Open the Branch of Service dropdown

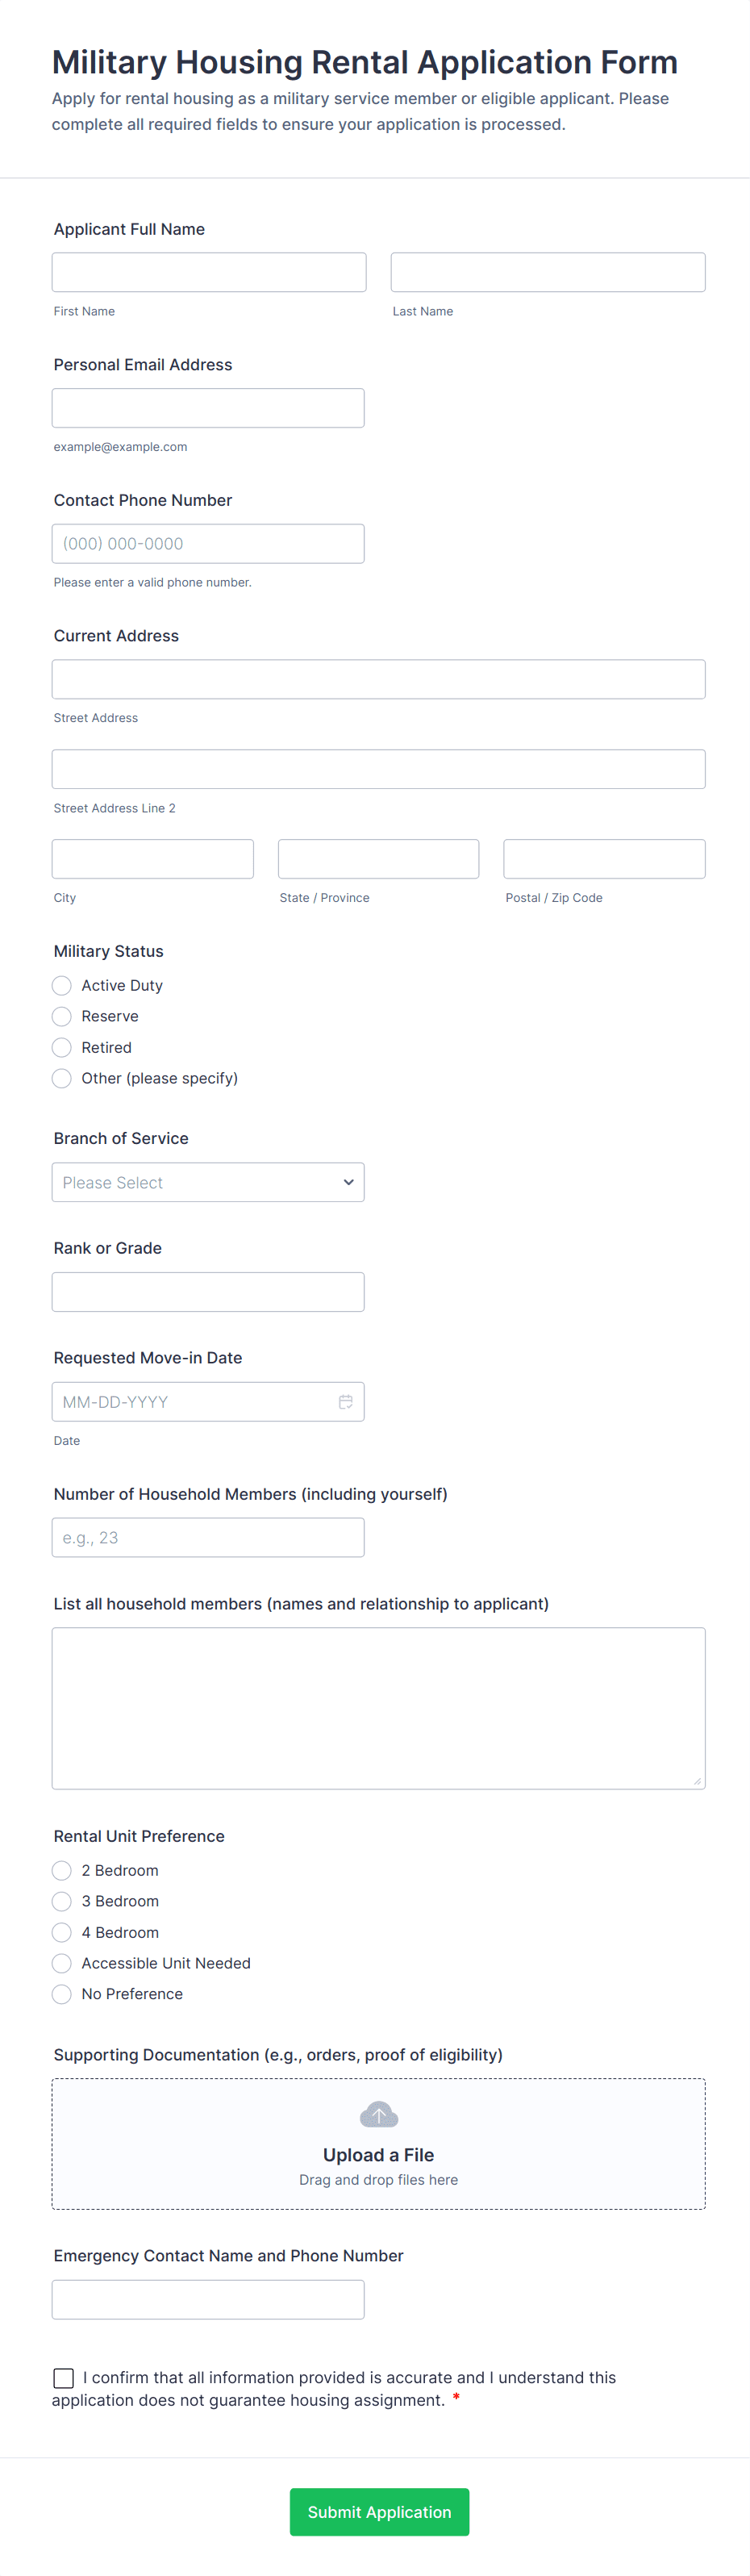(208, 1182)
